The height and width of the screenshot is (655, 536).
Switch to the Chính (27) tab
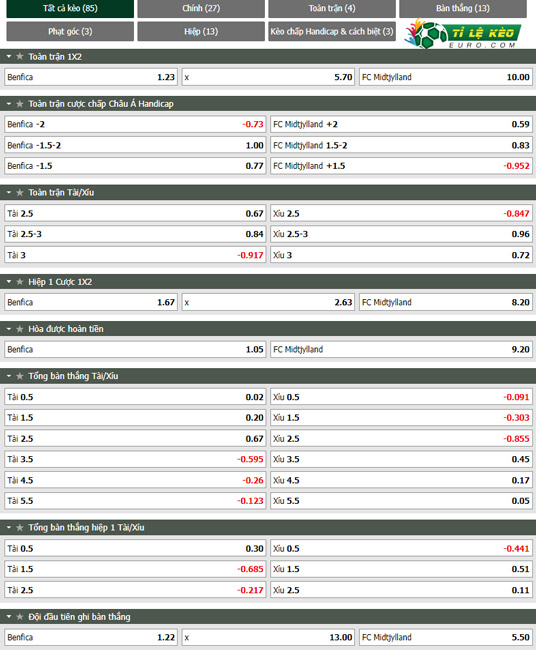point(201,8)
